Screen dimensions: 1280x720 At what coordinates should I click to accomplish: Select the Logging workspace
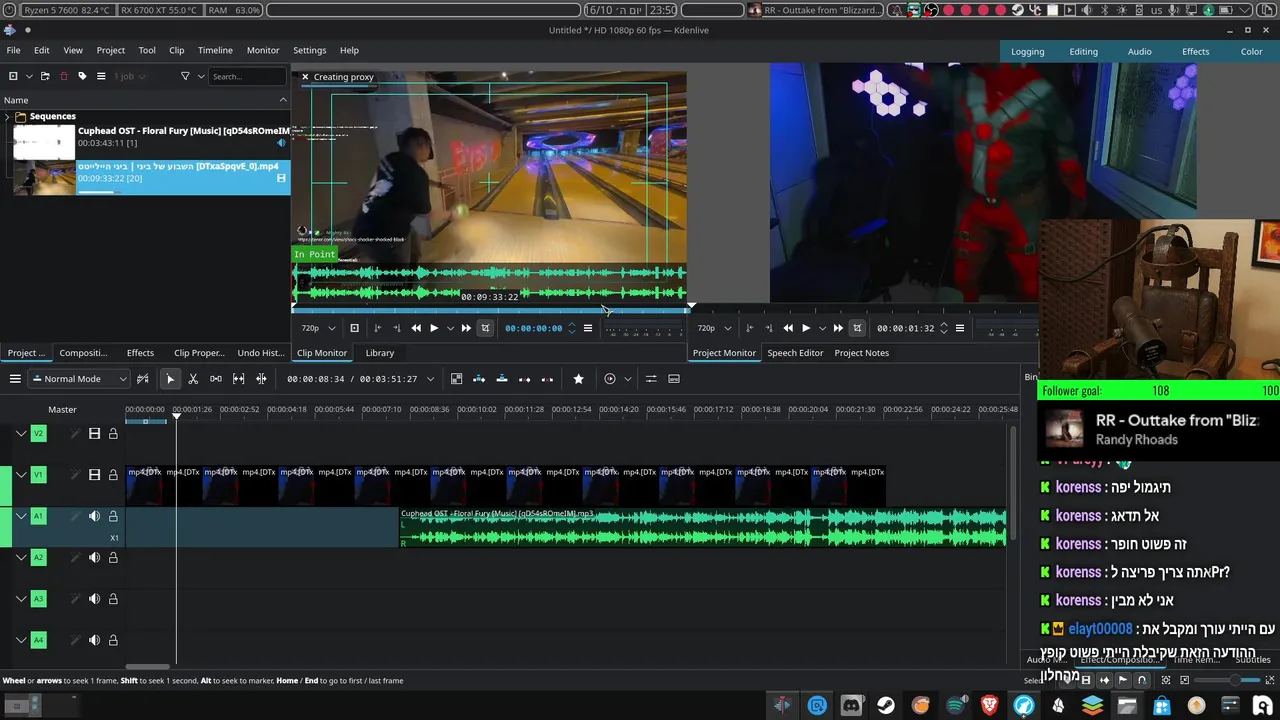[x=1027, y=52]
